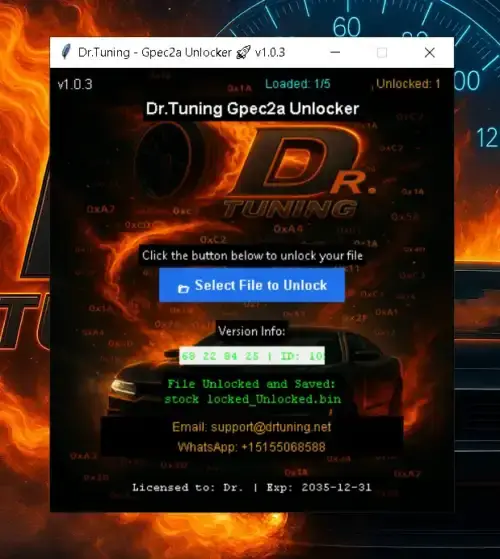Image resolution: width=500 pixels, height=559 pixels.
Task: Click the Select File to Unlock button
Action: pos(252,285)
